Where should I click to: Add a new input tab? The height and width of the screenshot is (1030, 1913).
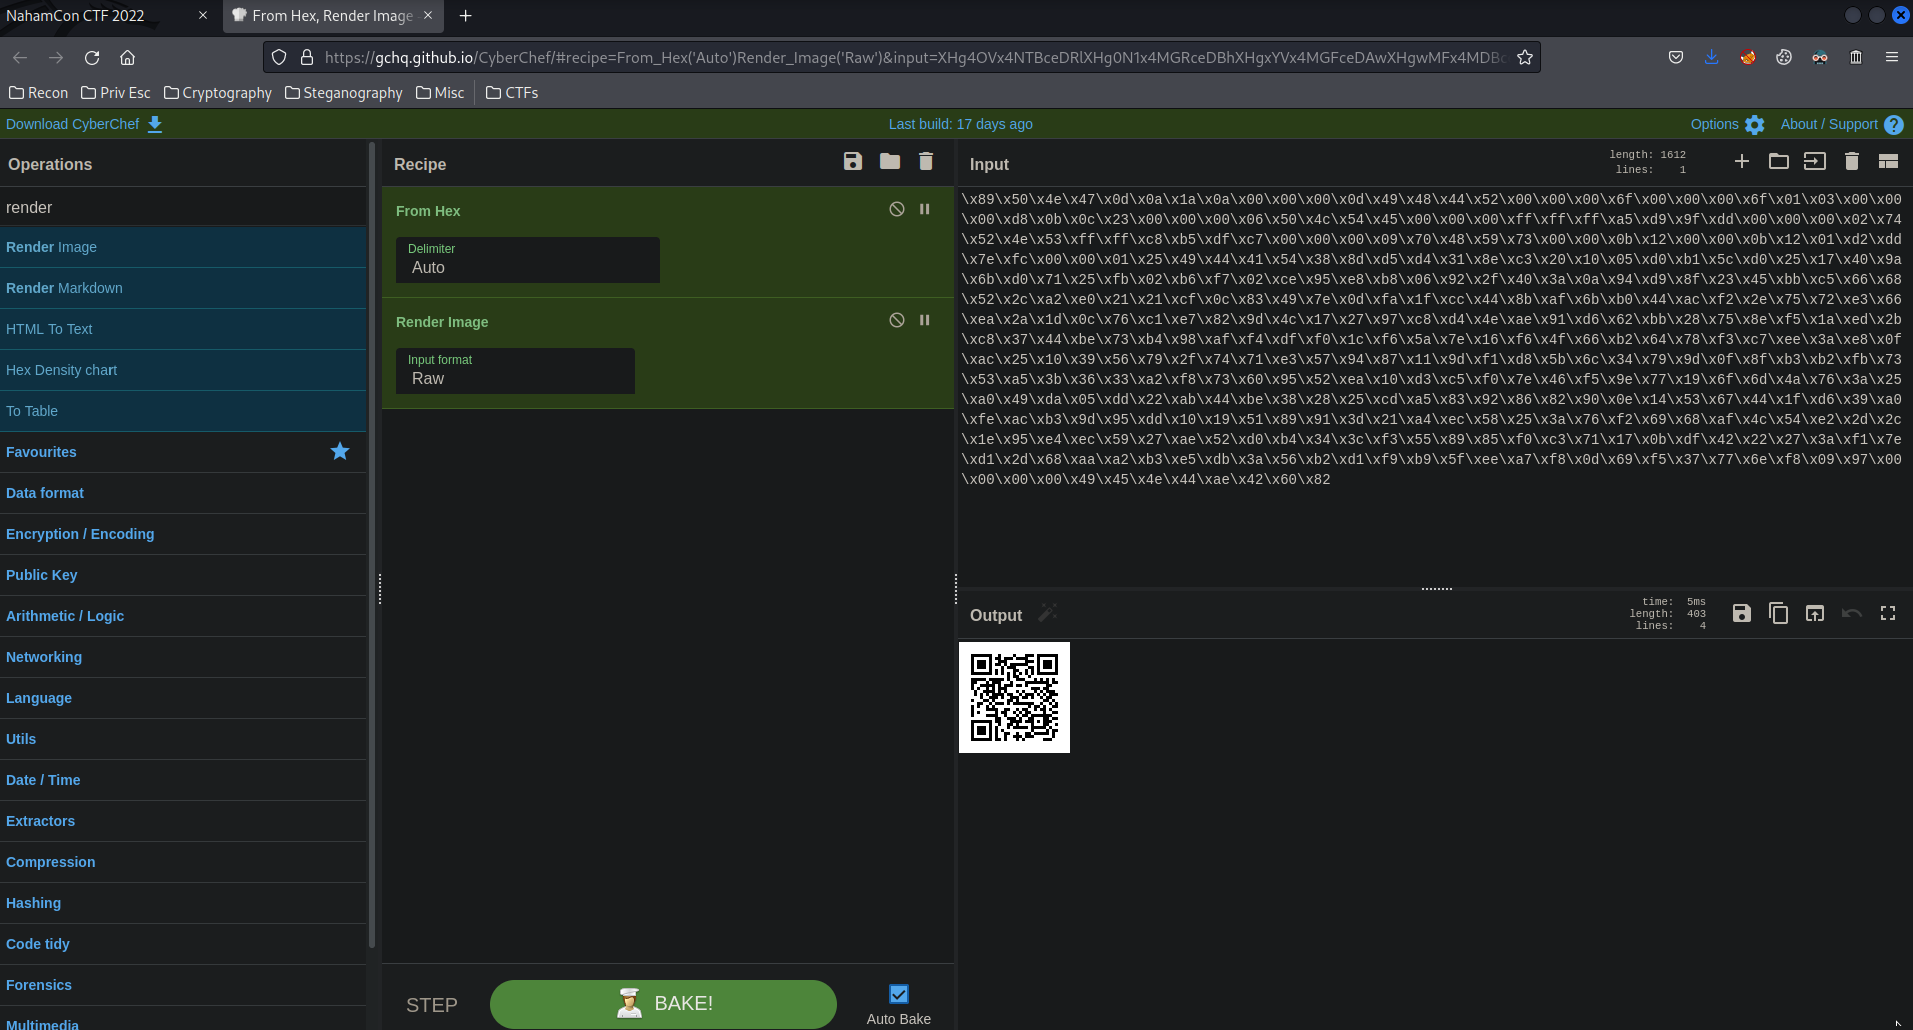click(1742, 161)
